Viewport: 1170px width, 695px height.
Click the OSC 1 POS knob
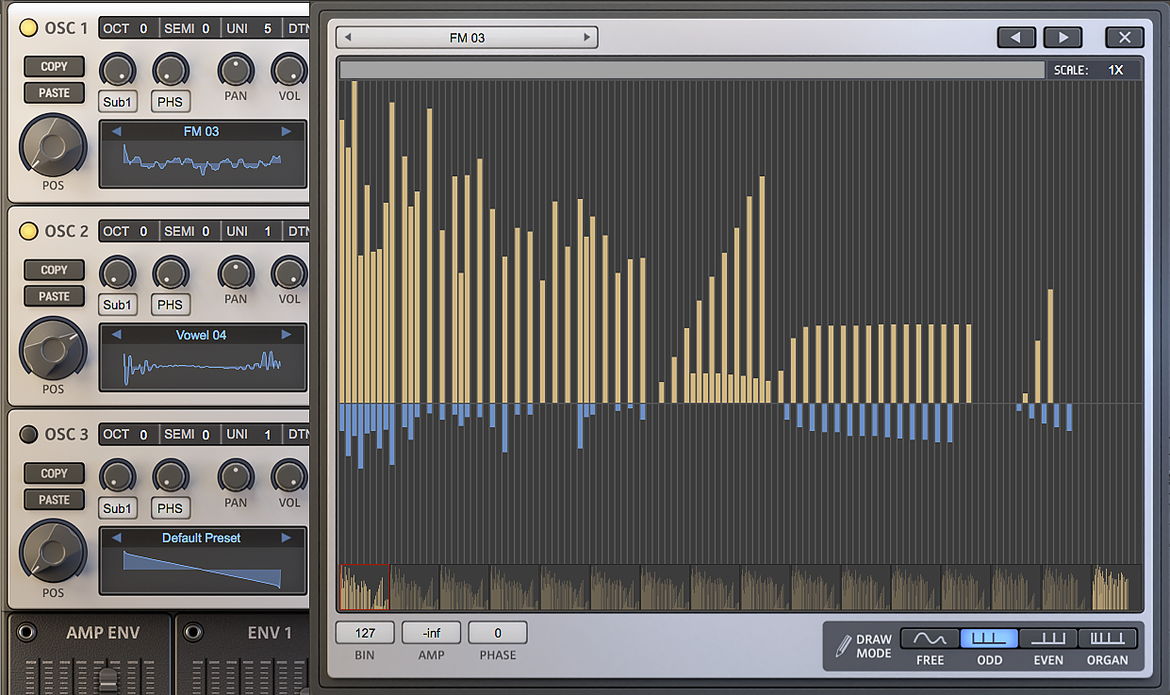(x=53, y=146)
